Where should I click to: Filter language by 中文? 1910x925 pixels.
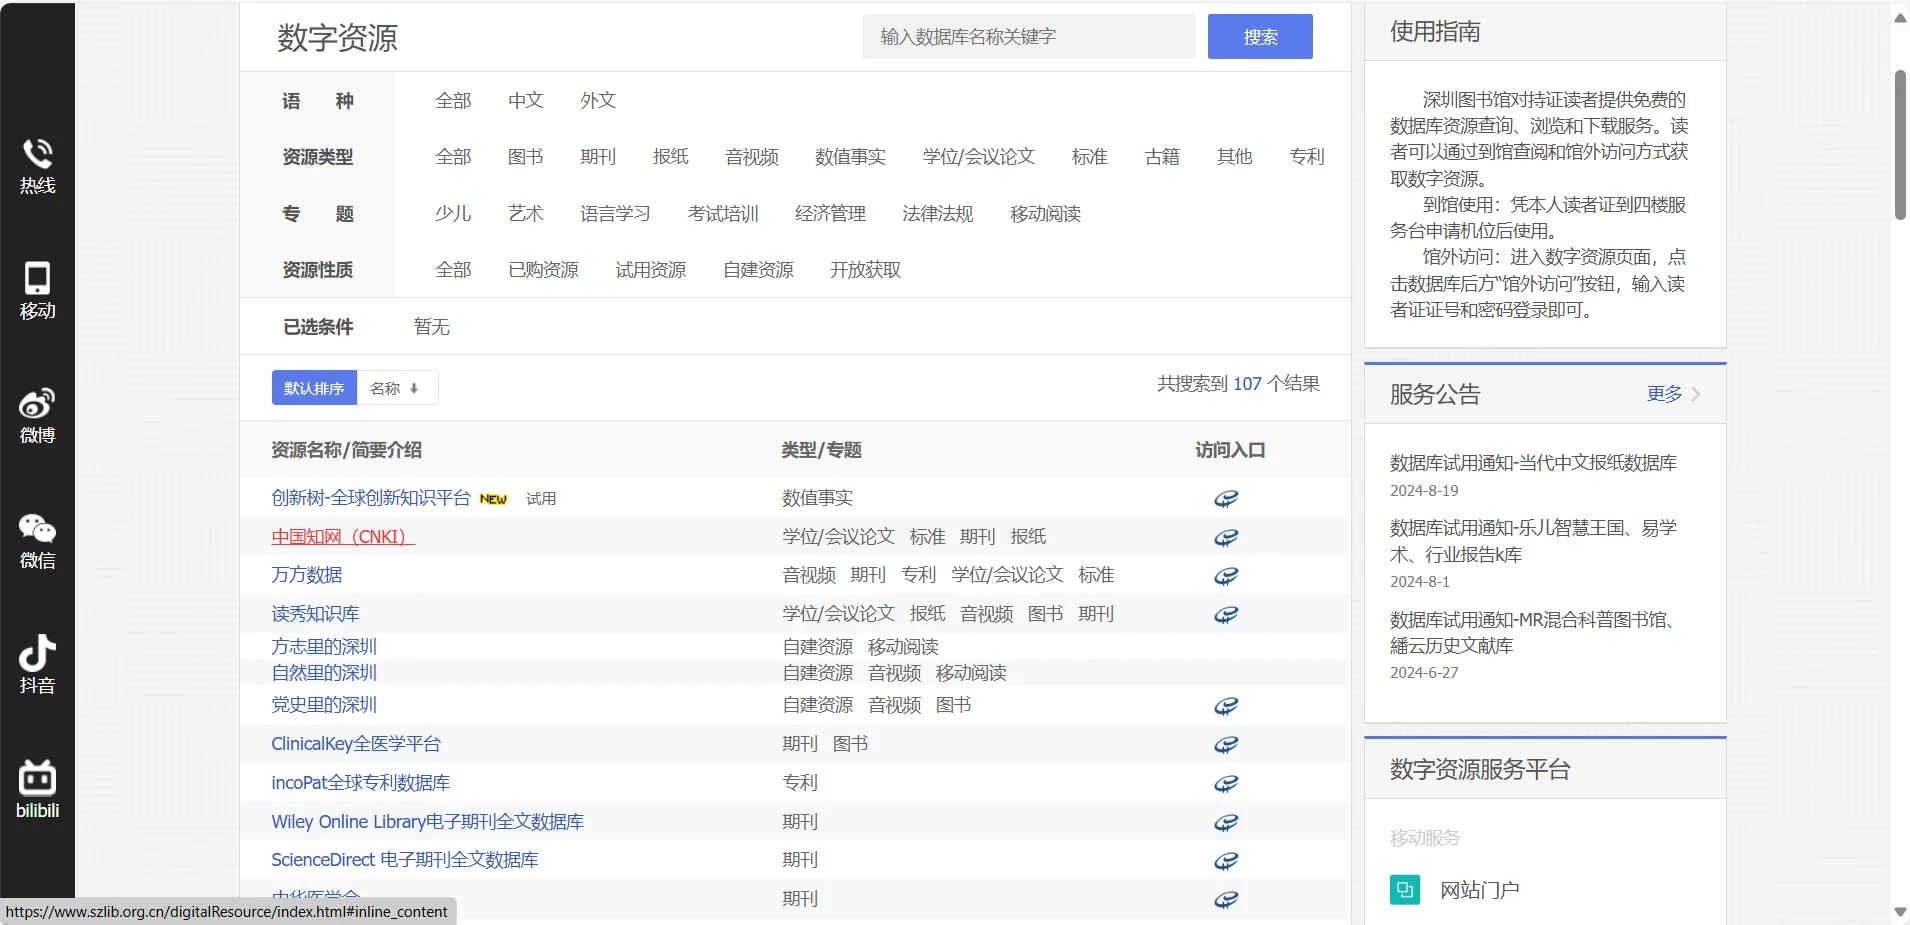pos(526,100)
